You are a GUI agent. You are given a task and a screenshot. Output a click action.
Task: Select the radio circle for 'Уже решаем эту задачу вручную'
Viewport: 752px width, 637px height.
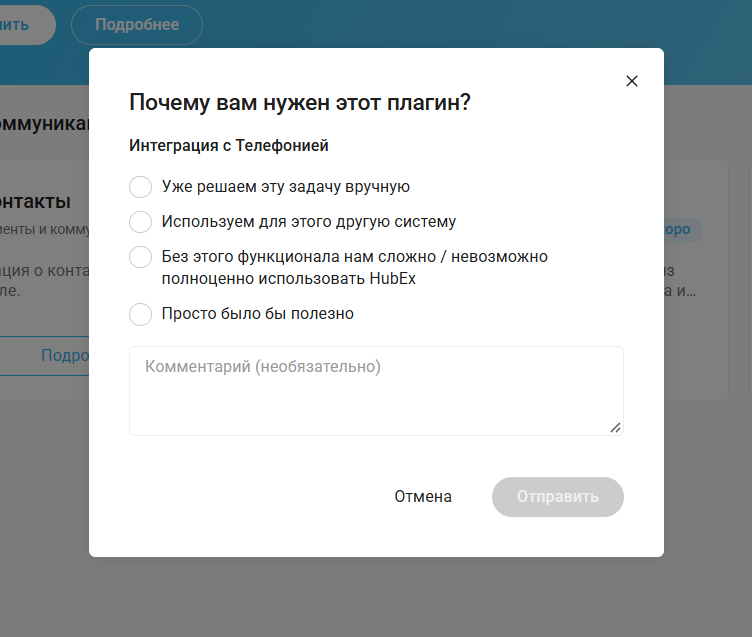141,187
